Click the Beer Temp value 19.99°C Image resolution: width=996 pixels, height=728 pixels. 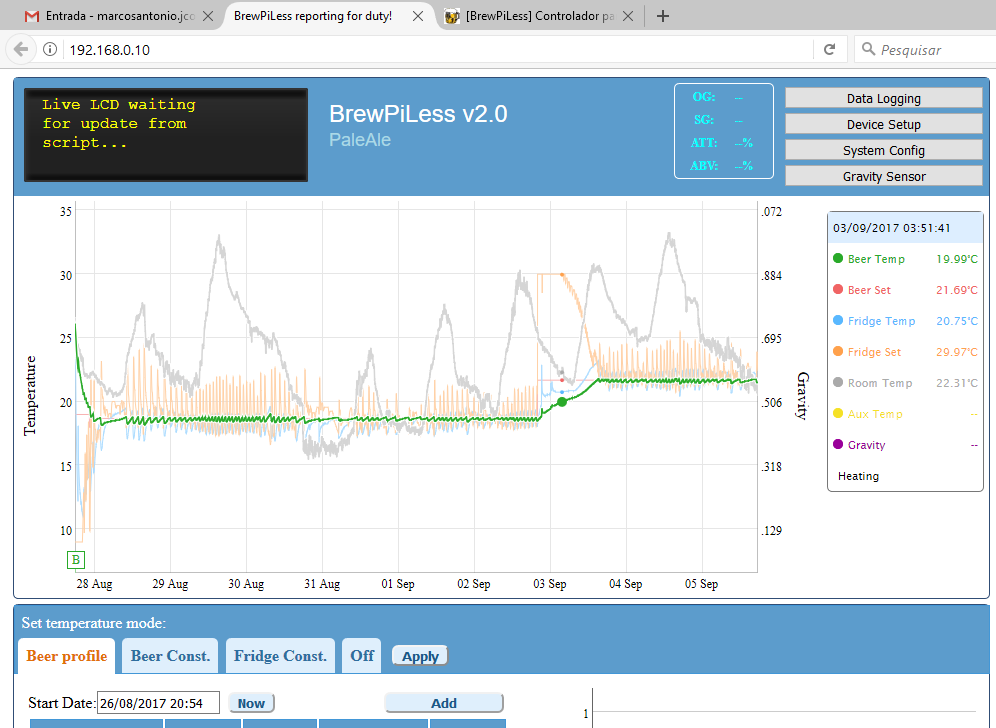click(x=957, y=259)
